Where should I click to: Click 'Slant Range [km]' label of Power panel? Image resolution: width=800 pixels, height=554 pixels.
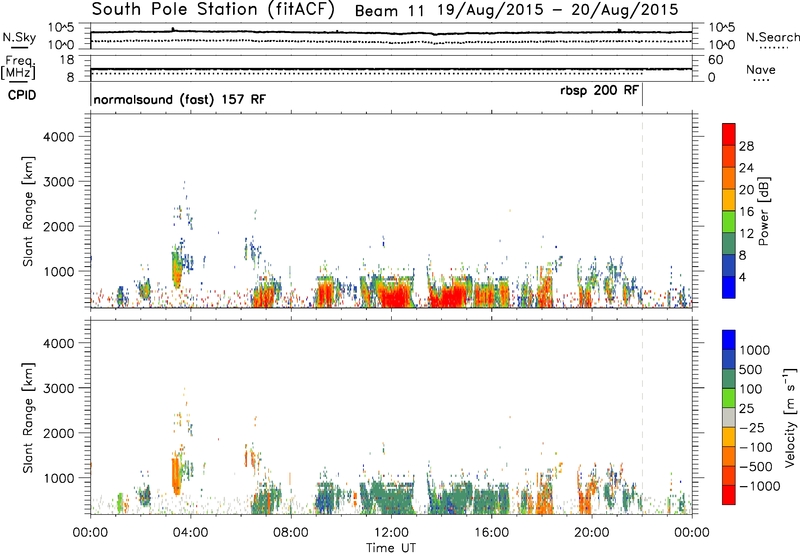point(28,211)
